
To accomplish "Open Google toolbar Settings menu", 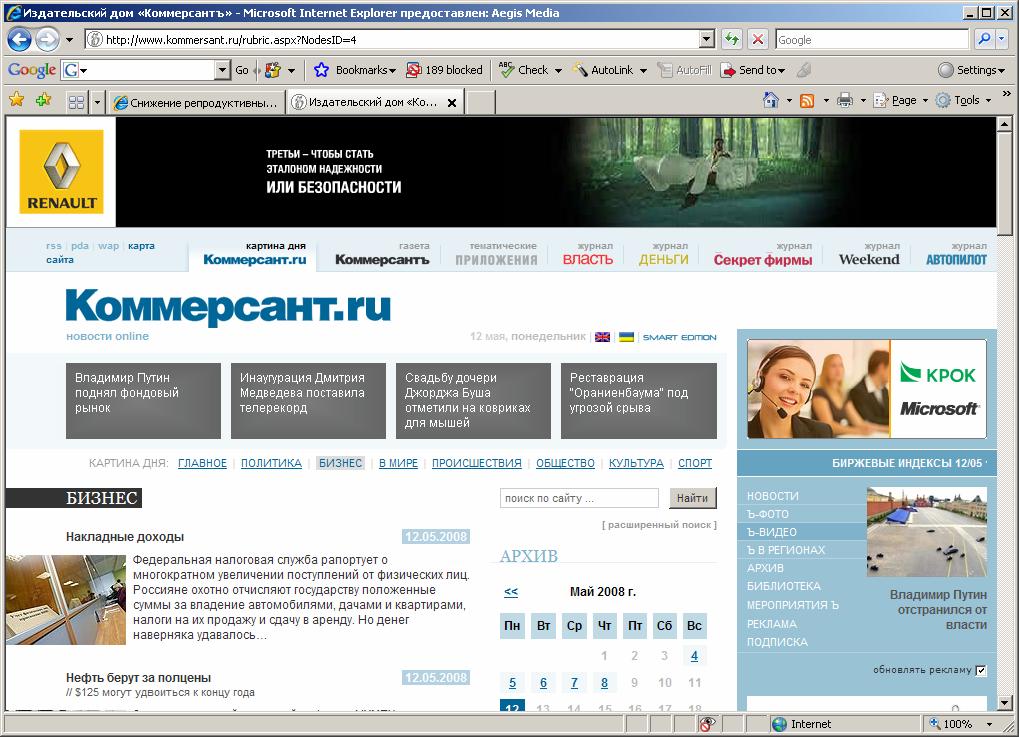I will click(972, 70).
